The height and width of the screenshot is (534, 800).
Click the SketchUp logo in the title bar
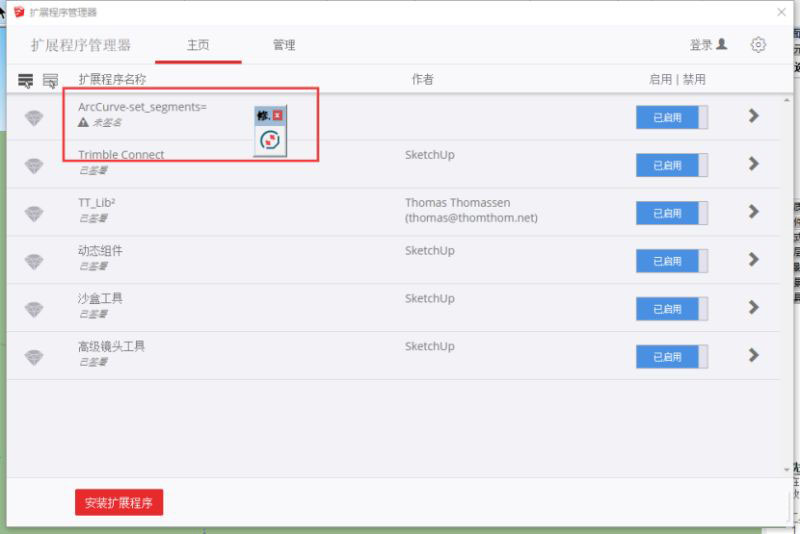(x=19, y=12)
